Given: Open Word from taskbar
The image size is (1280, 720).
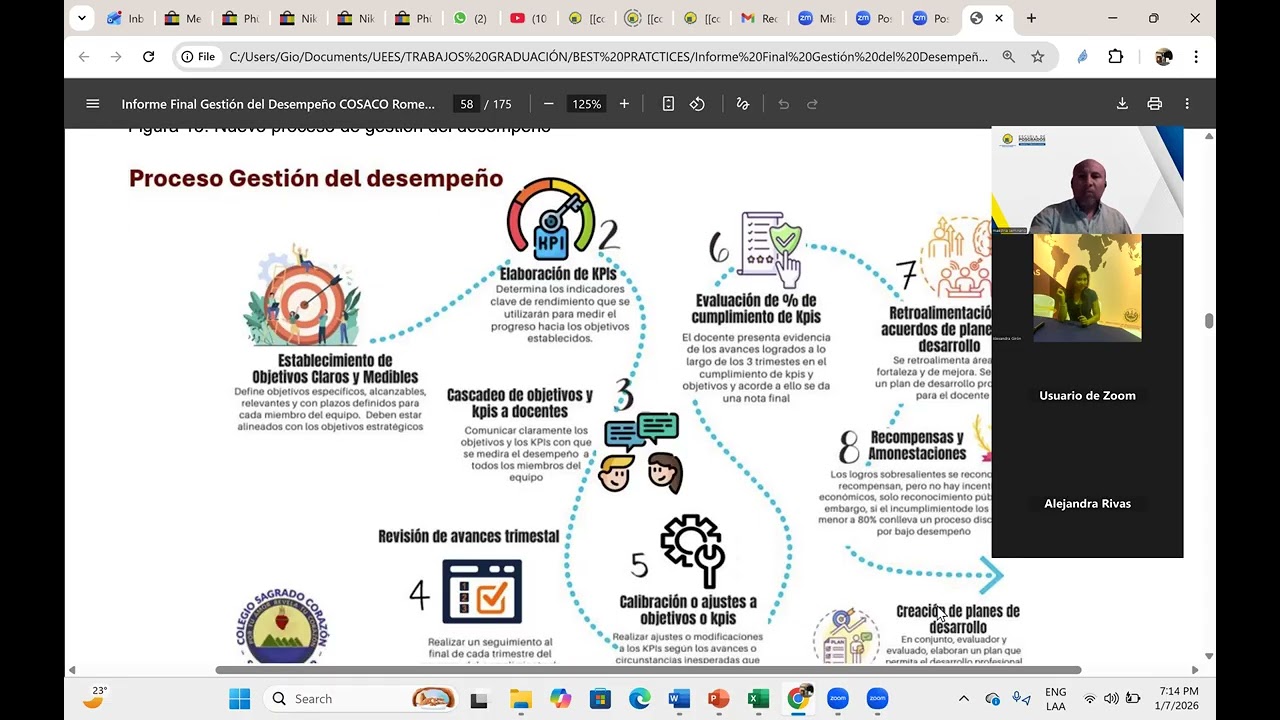Looking at the screenshot, I should pos(679,699).
